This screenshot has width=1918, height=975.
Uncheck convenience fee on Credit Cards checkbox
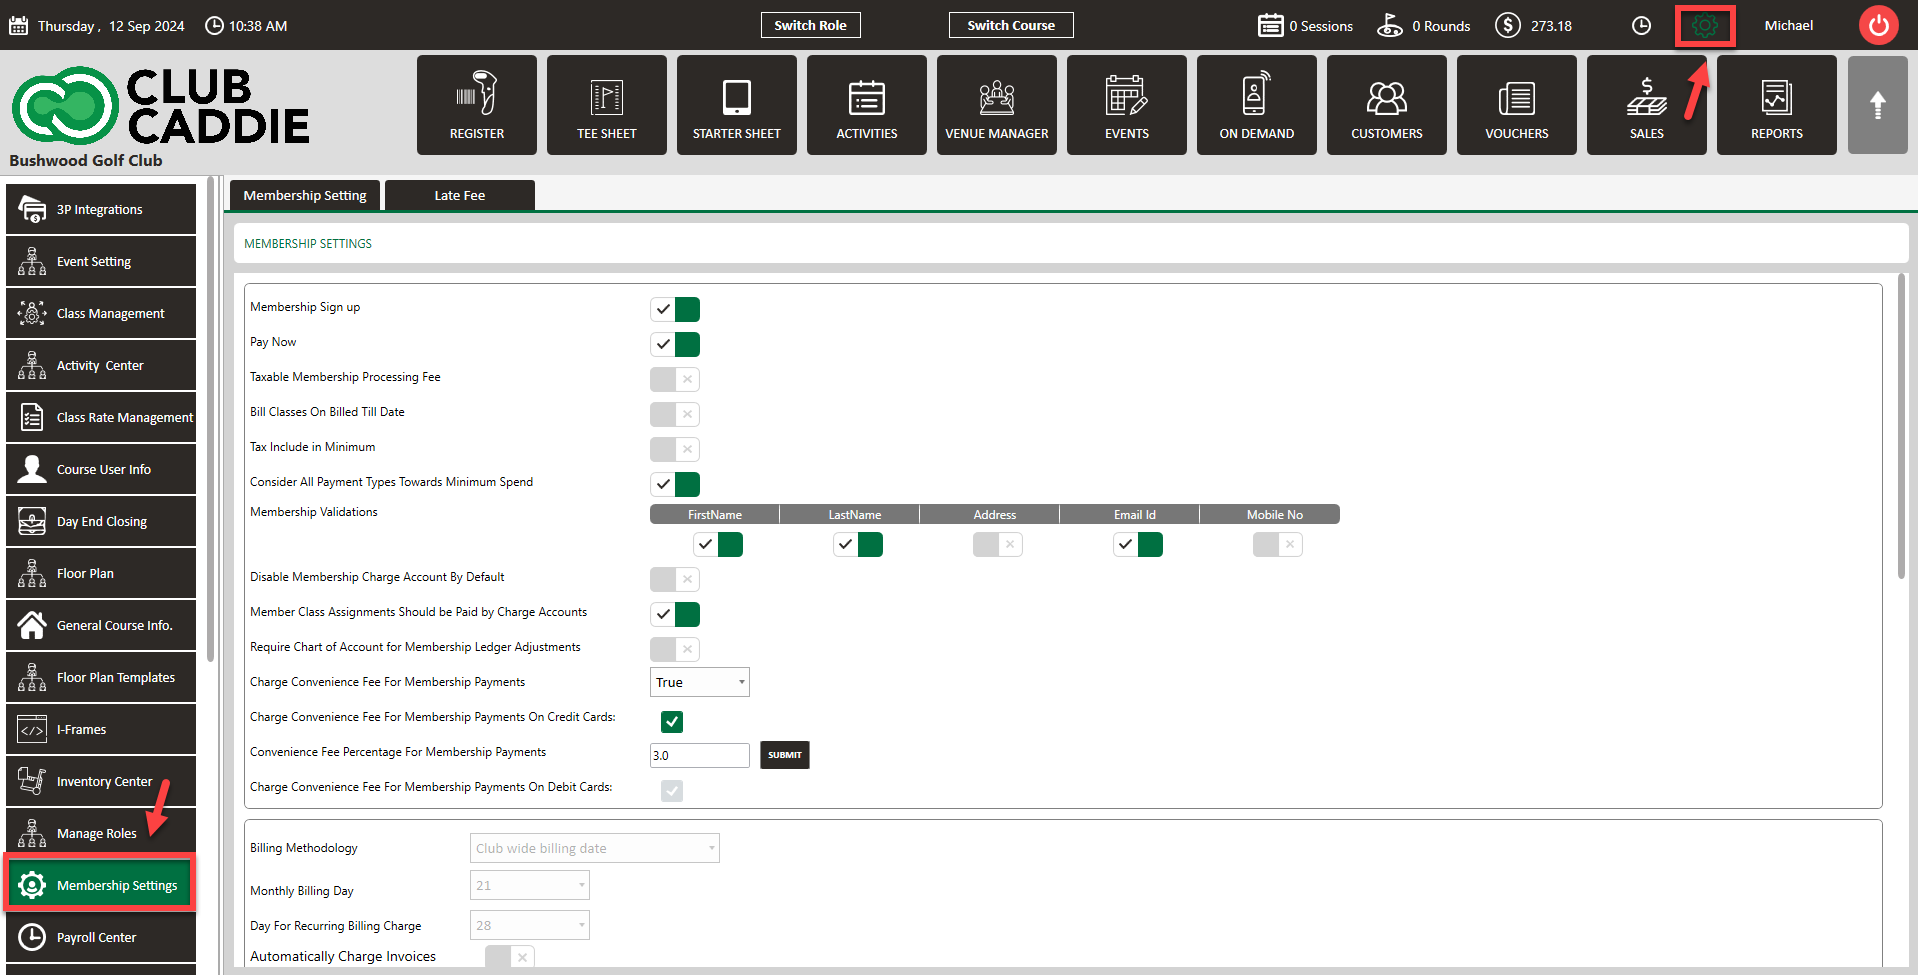click(x=672, y=721)
